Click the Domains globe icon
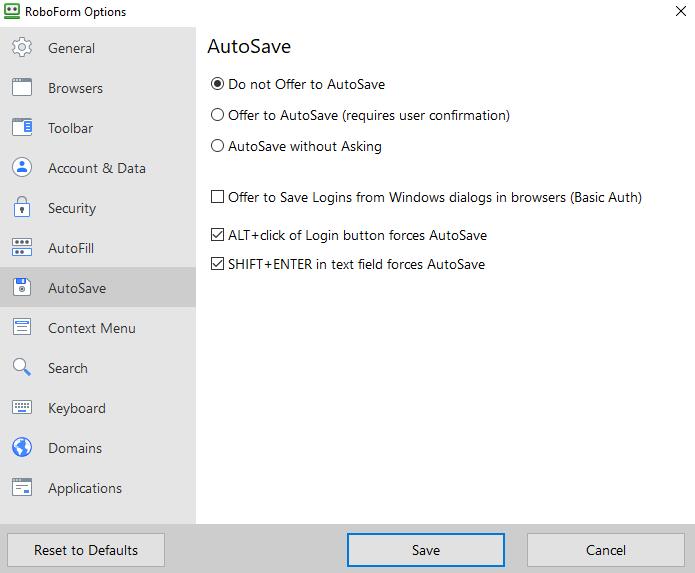The height and width of the screenshot is (573, 695). pos(22,448)
